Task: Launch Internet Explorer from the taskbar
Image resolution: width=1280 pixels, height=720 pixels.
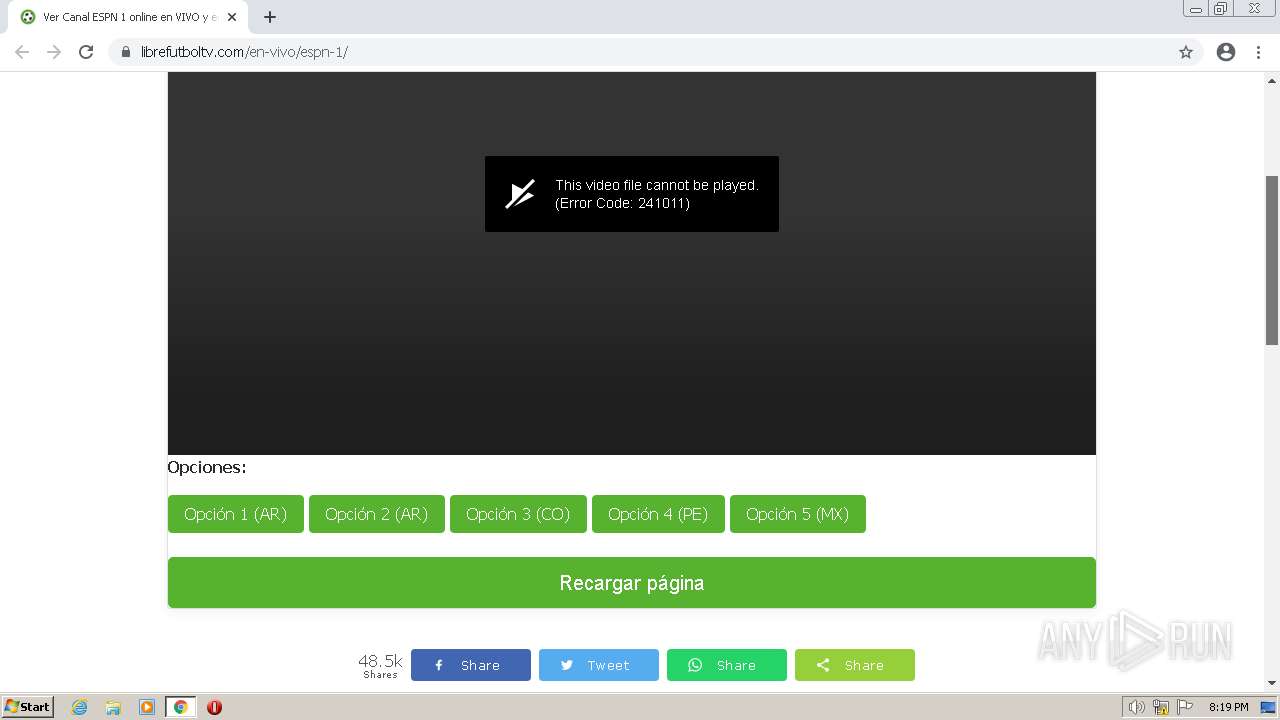Action: [80, 707]
